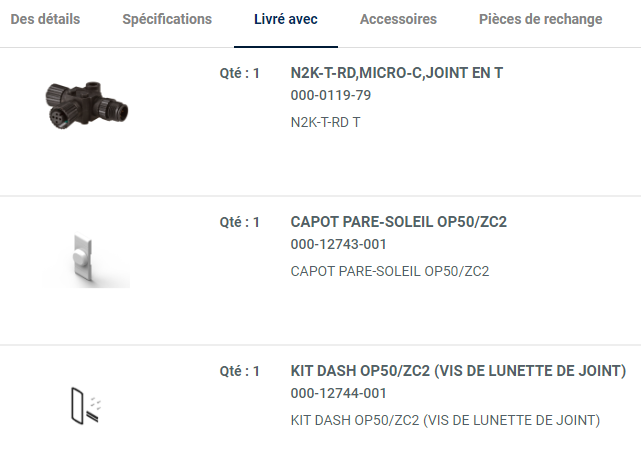
Task: Open the Pièces de rechange tab
Action: pyautogui.click(x=540, y=19)
